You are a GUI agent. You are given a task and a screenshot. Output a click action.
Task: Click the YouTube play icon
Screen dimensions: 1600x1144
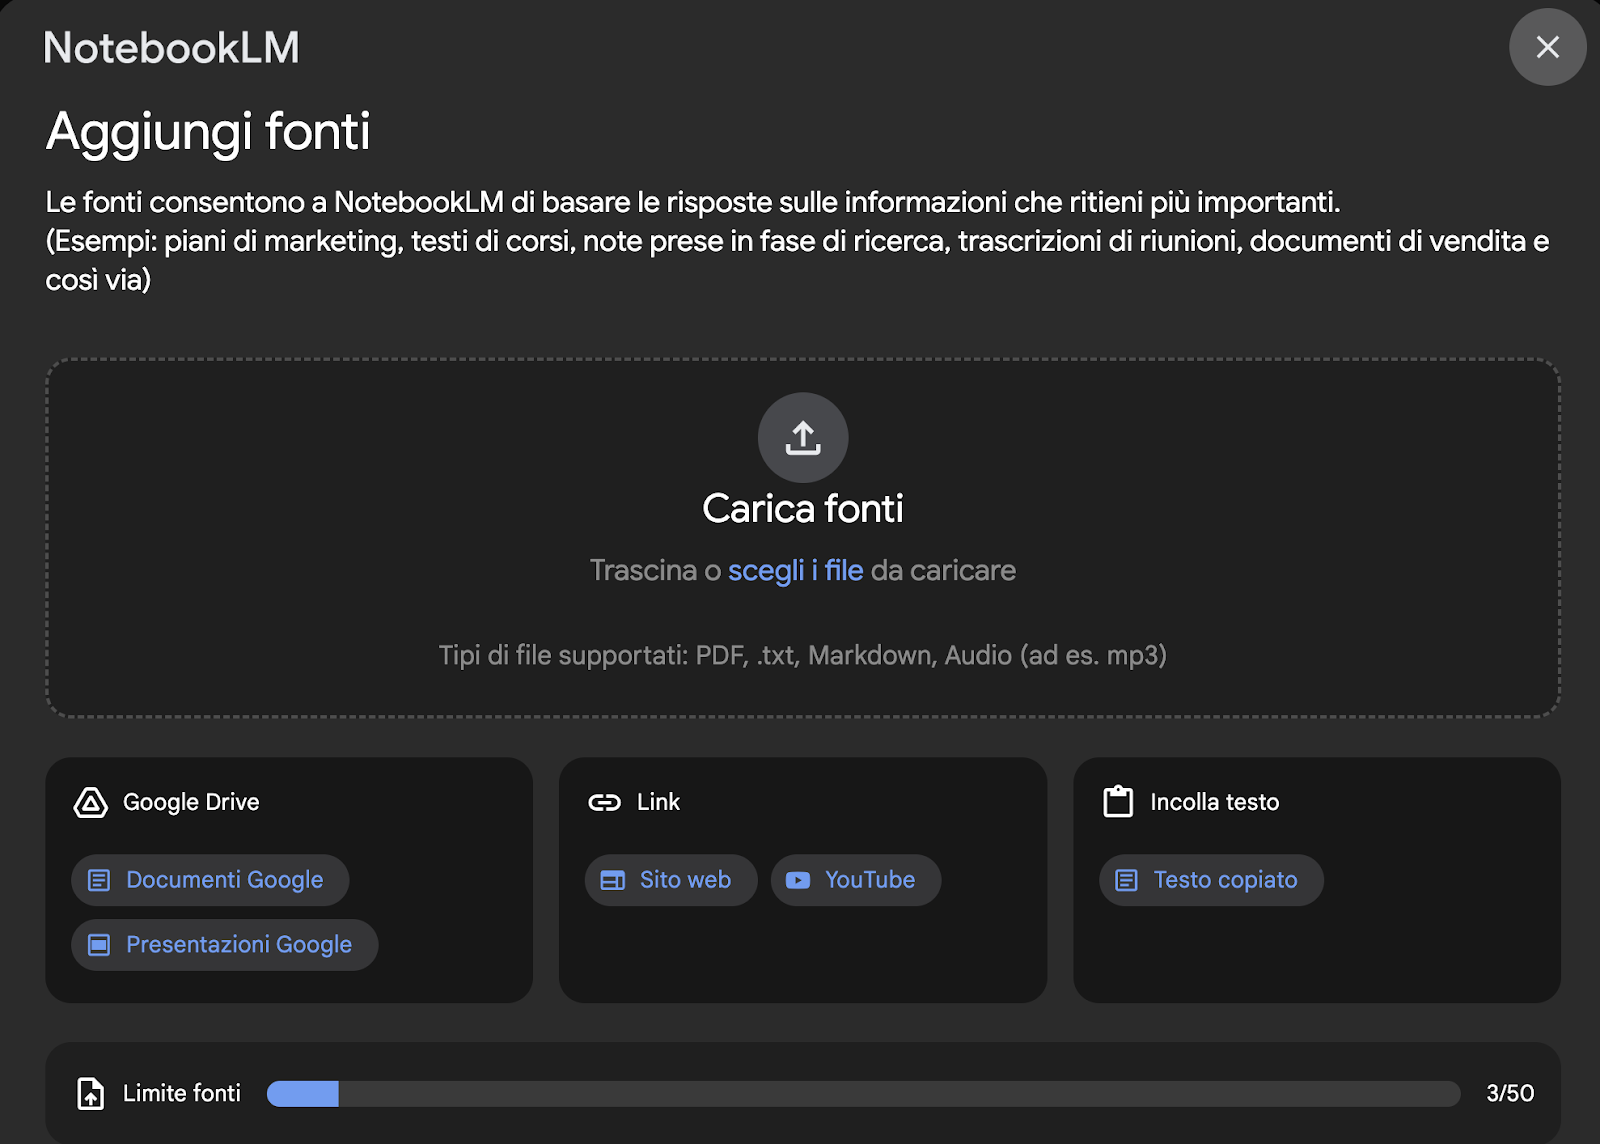(798, 880)
